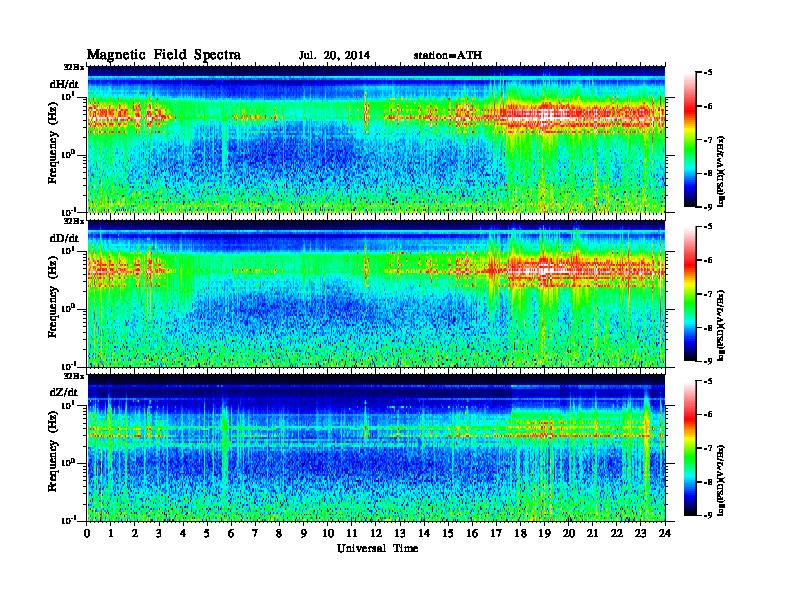Screen dimensions: 792x612
Task: Click the 10^0 frequency tick of dH/dt panel
Action: [x=68, y=154]
